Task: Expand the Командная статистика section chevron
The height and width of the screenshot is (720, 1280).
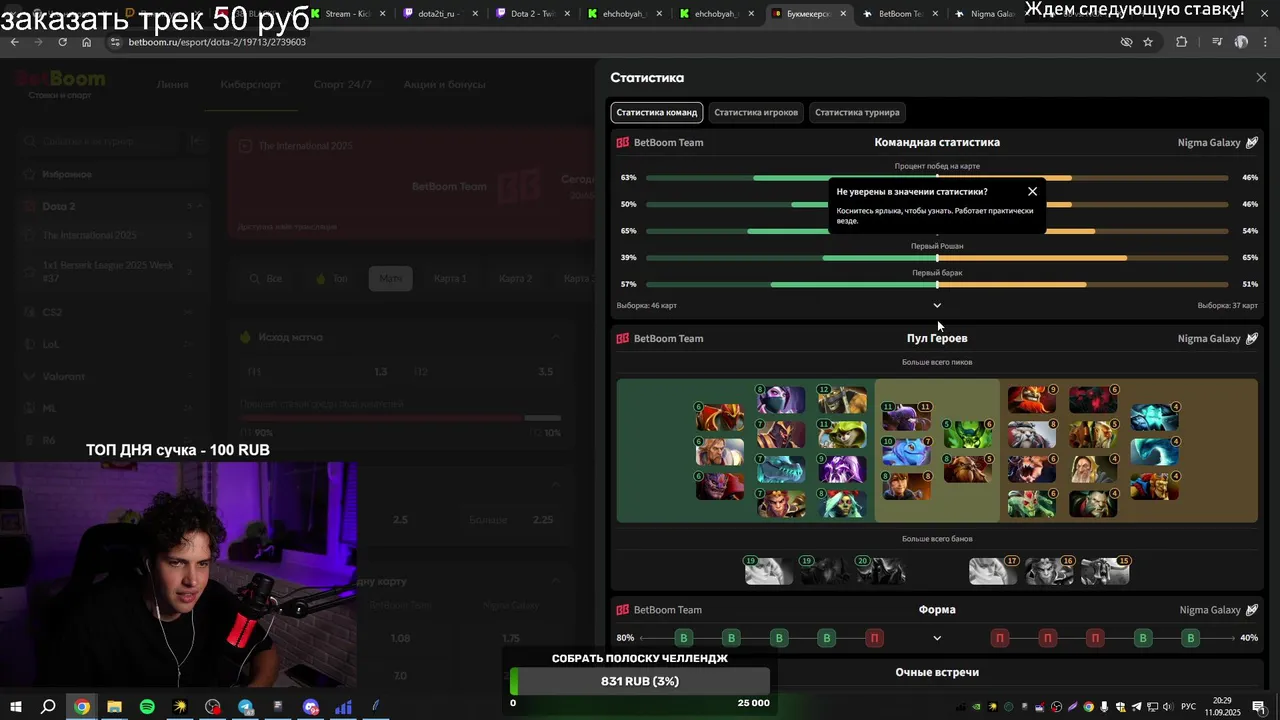Action: 937,305
